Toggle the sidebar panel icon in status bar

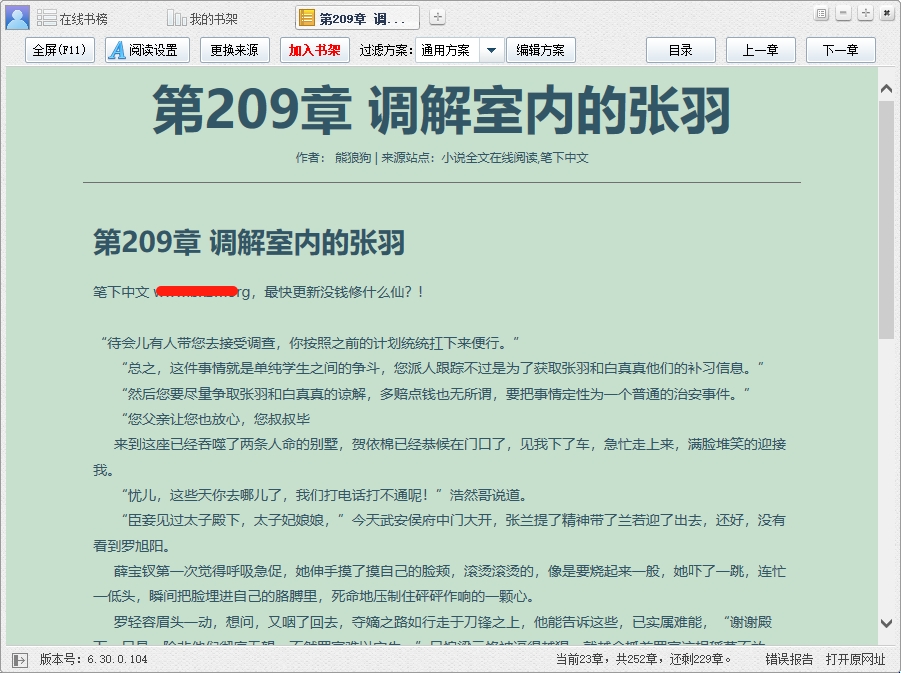pos(20,659)
